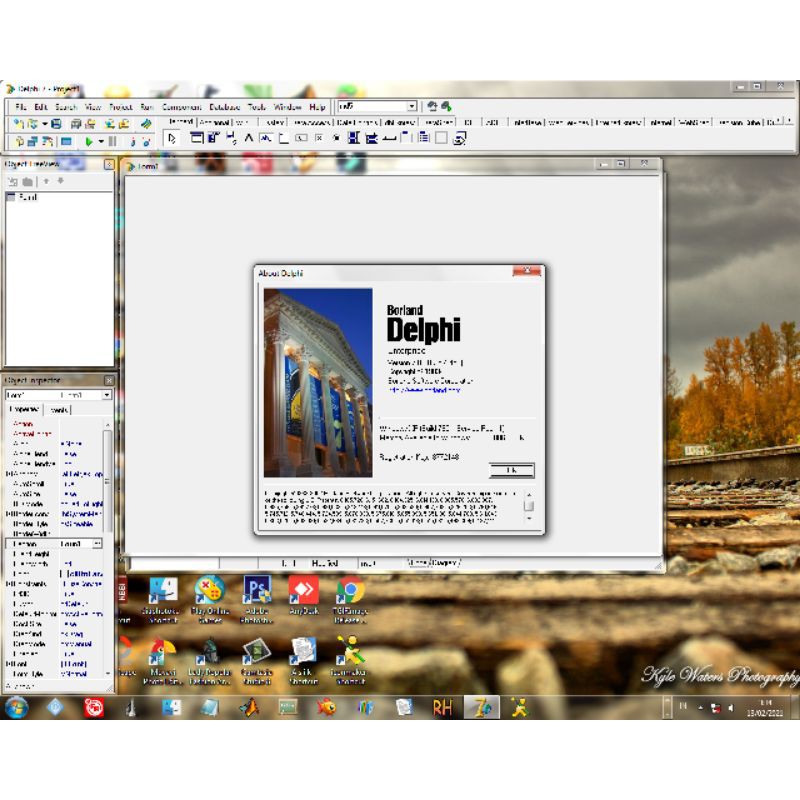Open the Adobe Photoshop desktop shortcut
Image resolution: width=800 pixels, height=800 pixels.
tap(257, 599)
